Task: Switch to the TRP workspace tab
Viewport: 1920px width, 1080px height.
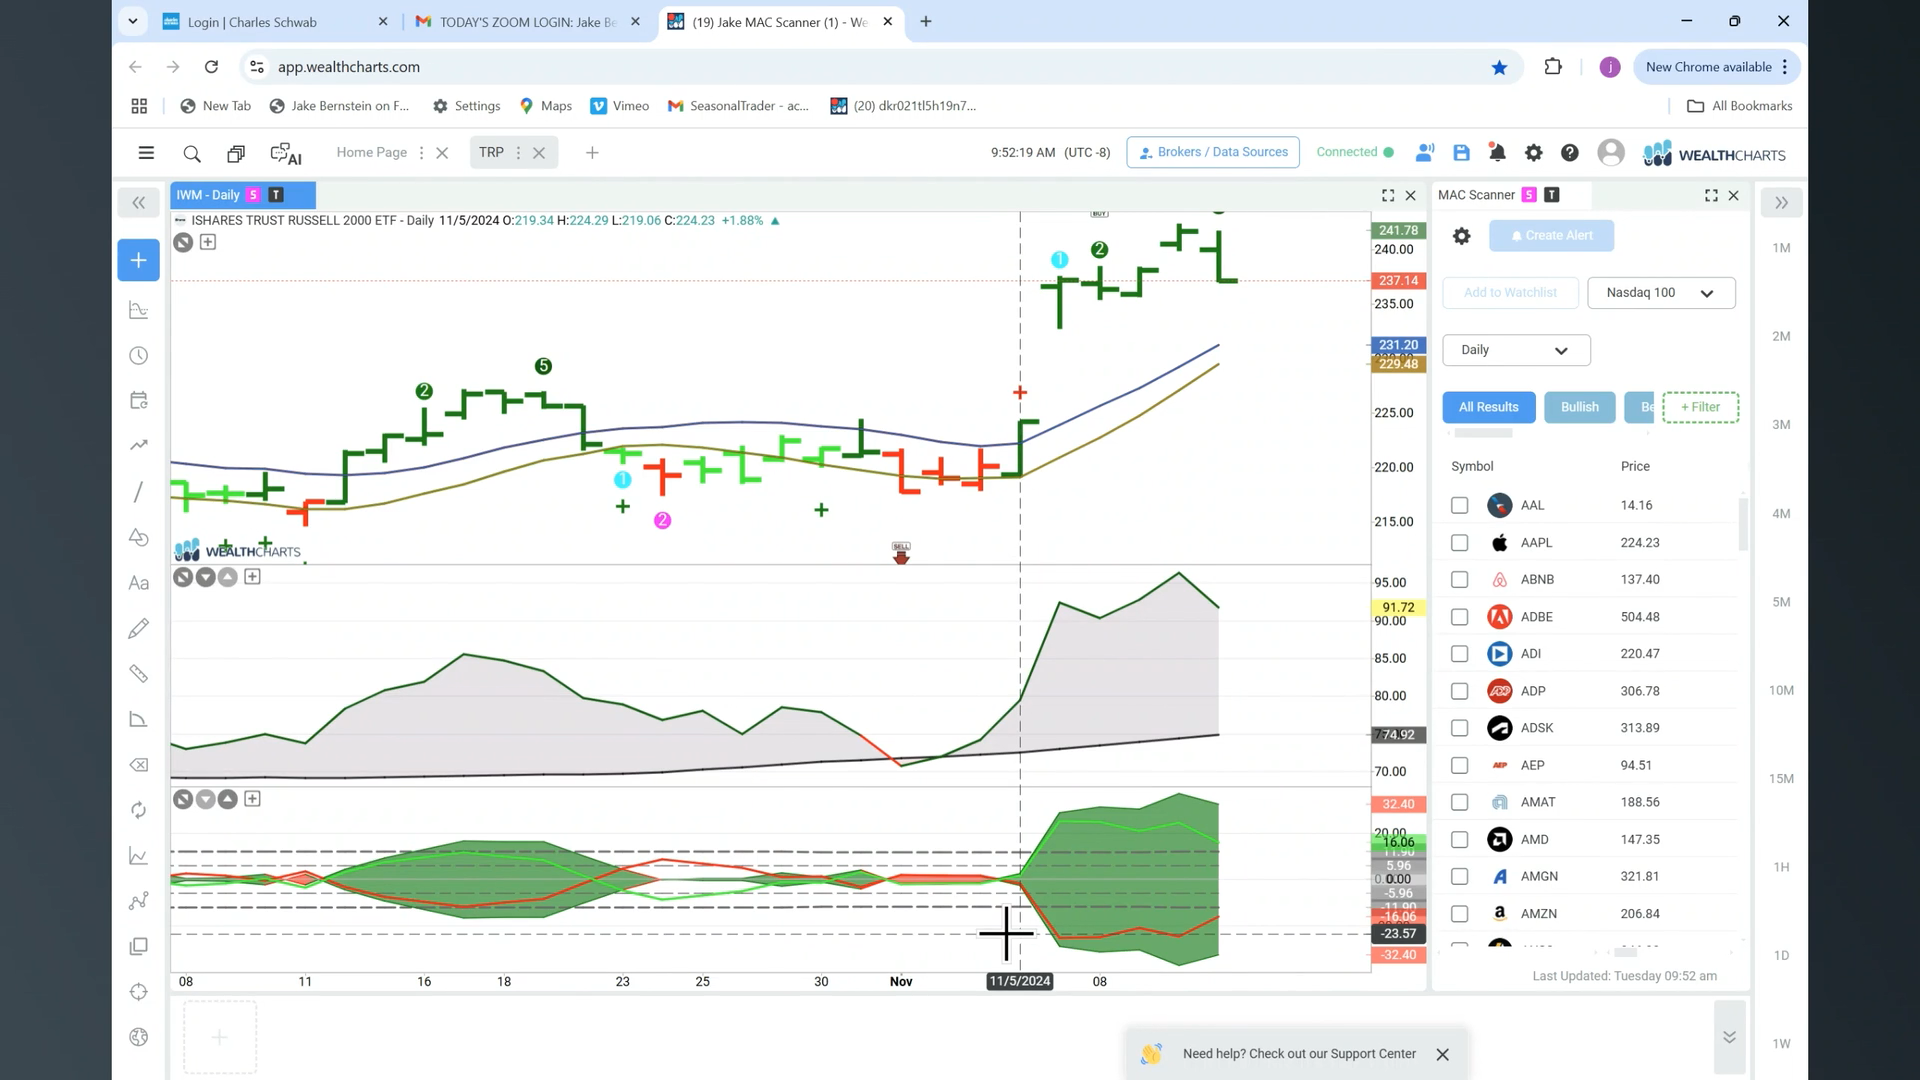Action: [x=491, y=152]
